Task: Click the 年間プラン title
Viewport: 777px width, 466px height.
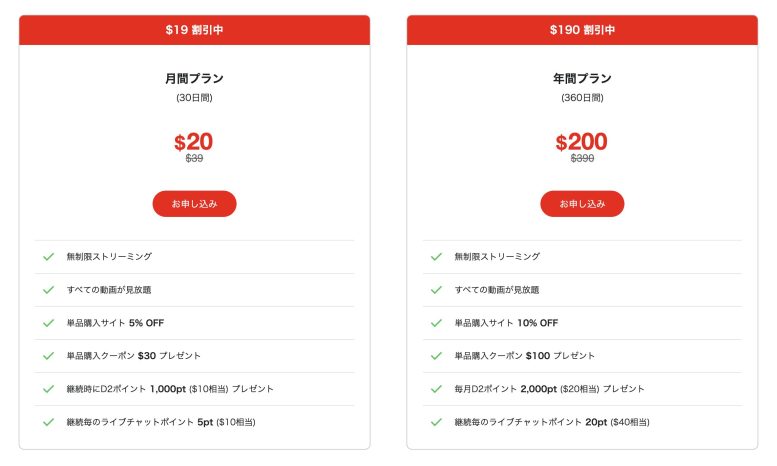Action: click(x=582, y=79)
